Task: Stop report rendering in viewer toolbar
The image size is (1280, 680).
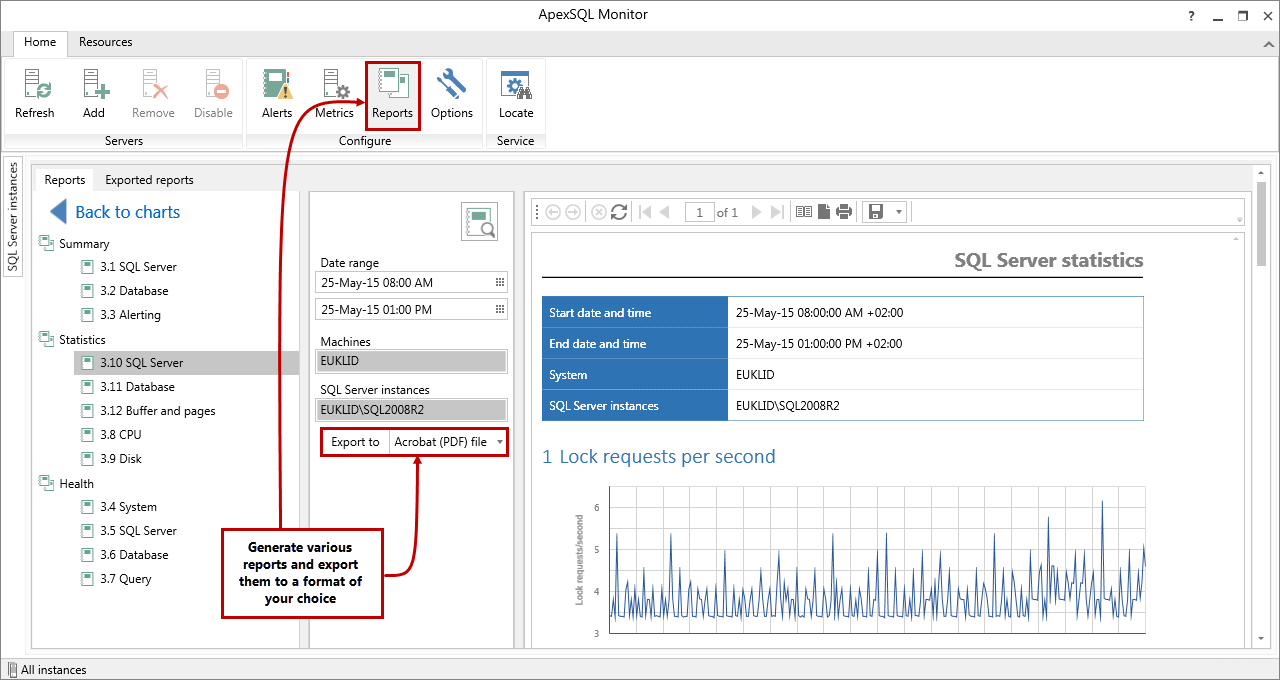Action: click(599, 212)
